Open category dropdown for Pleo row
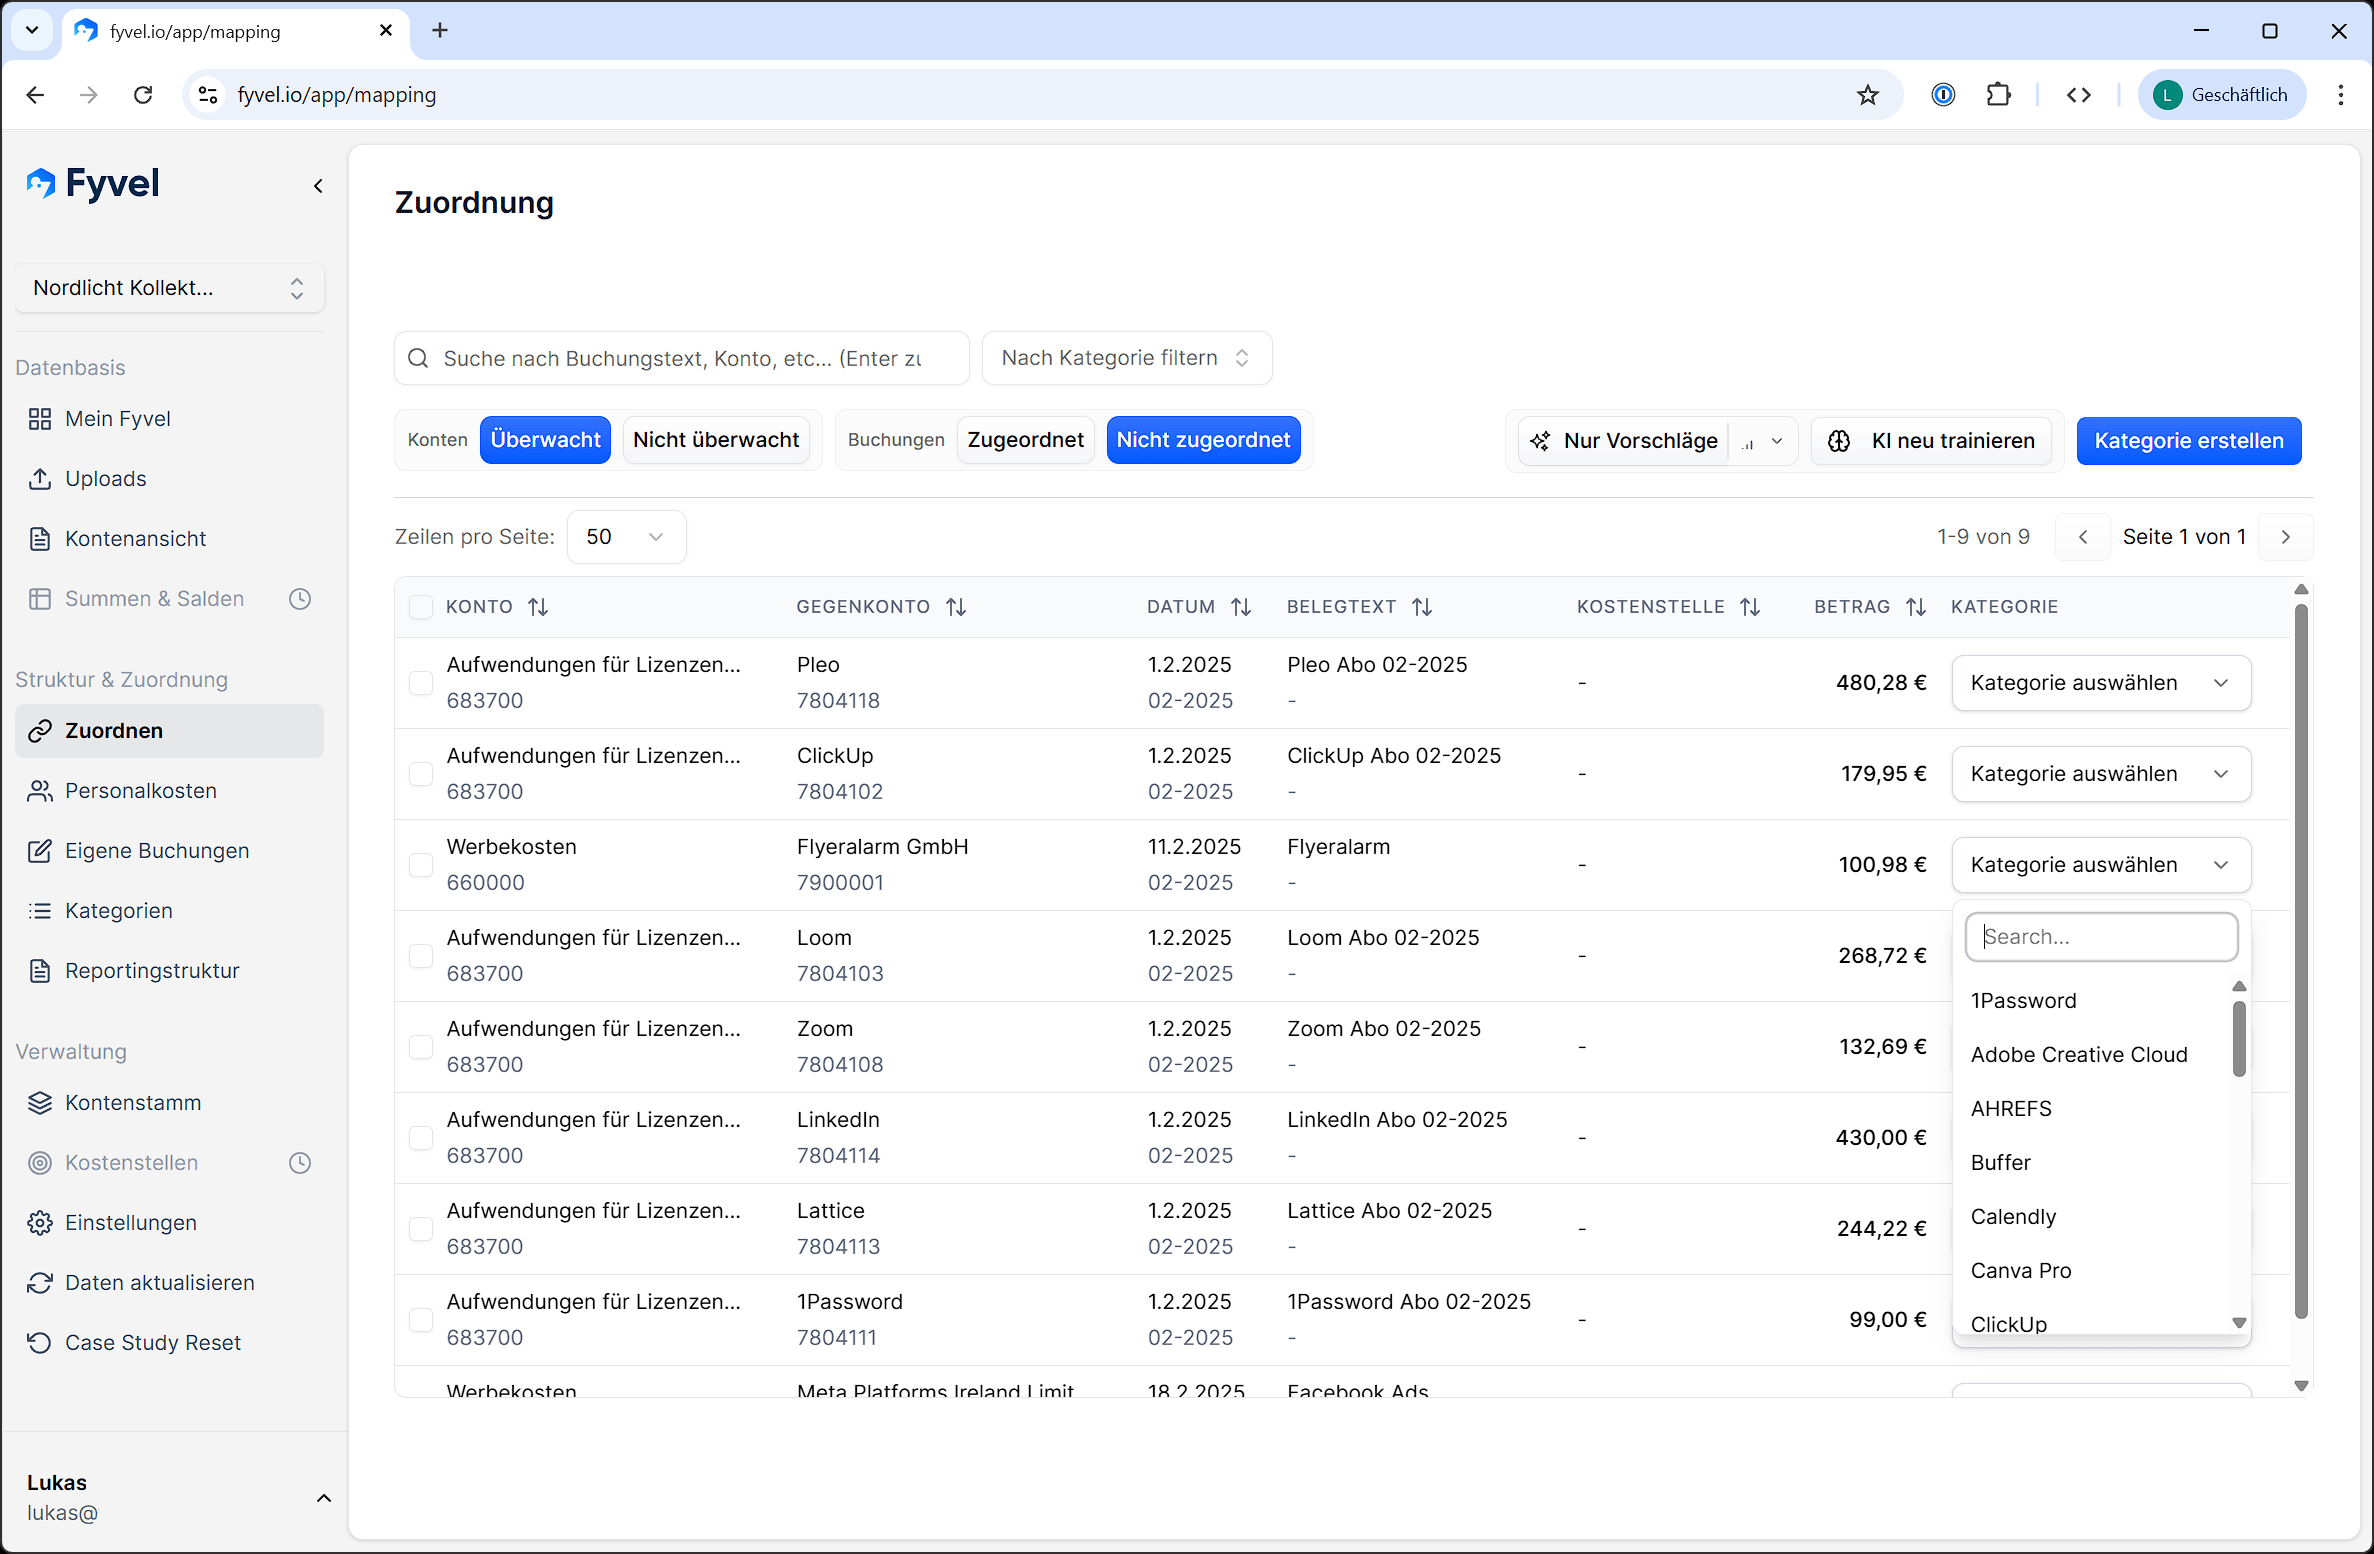The width and height of the screenshot is (2374, 1554). pos(2101,683)
